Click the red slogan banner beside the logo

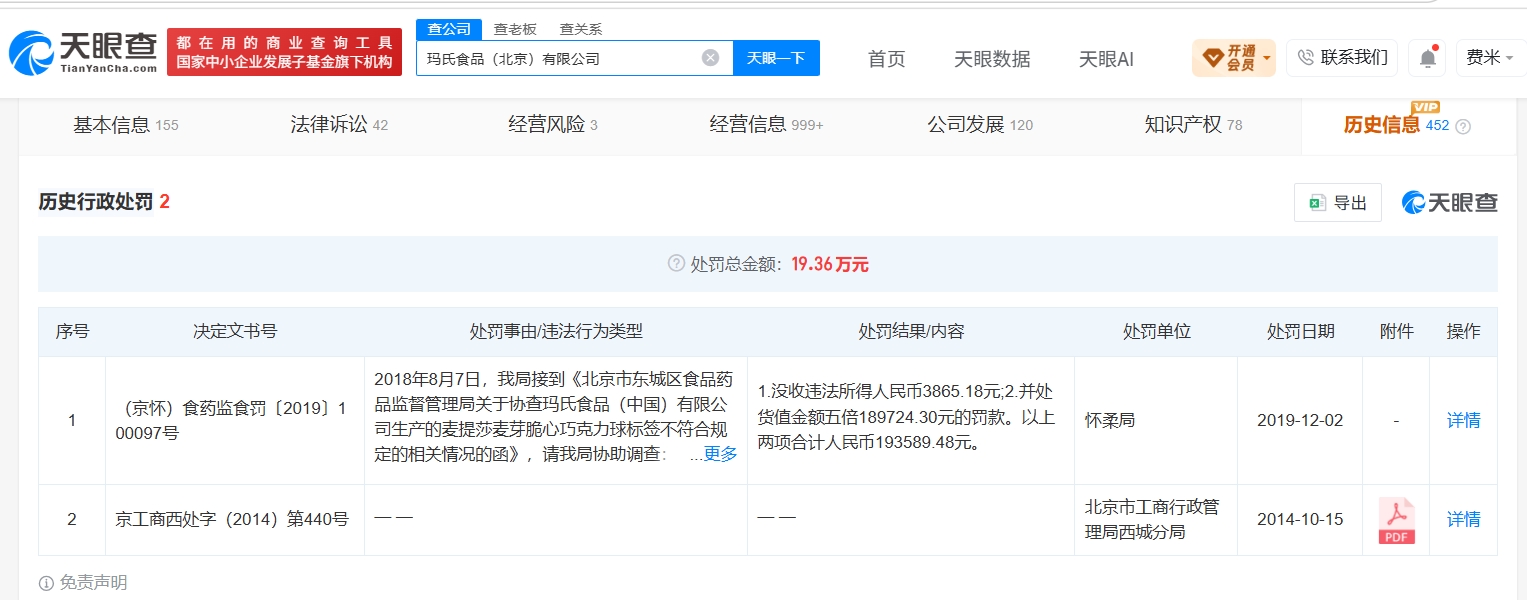tap(284, 52)
